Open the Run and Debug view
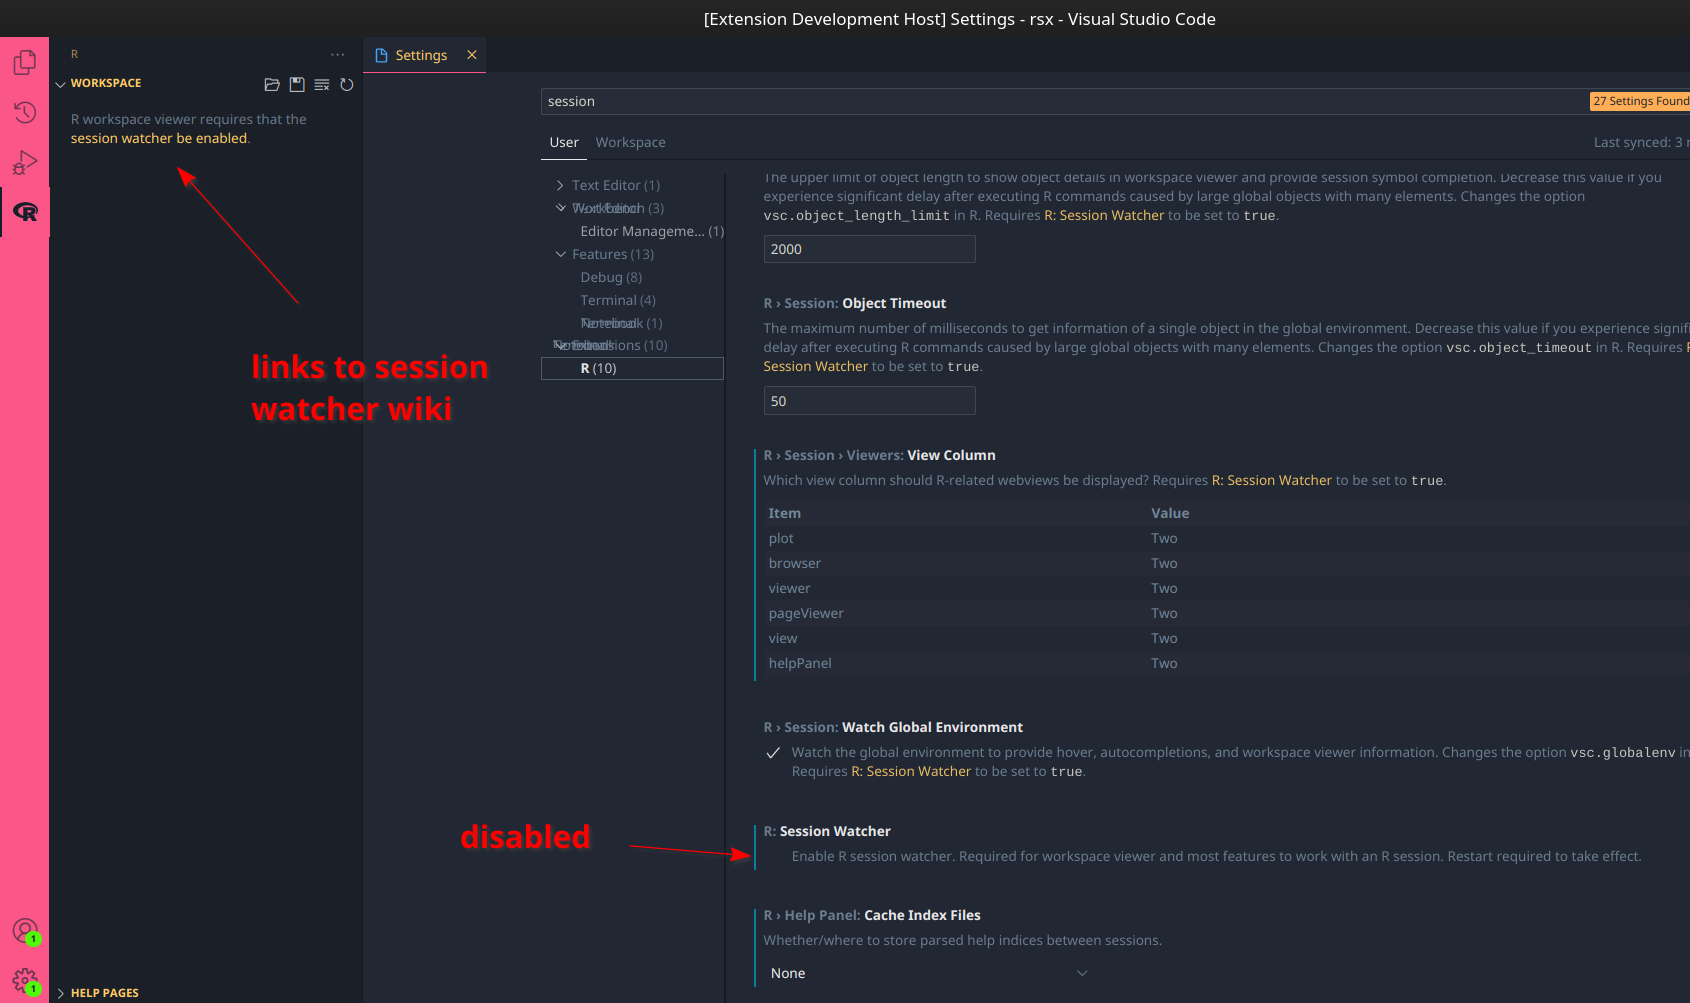The width and height of the screenshot is (1690, 1003). [x=25, y=162]
